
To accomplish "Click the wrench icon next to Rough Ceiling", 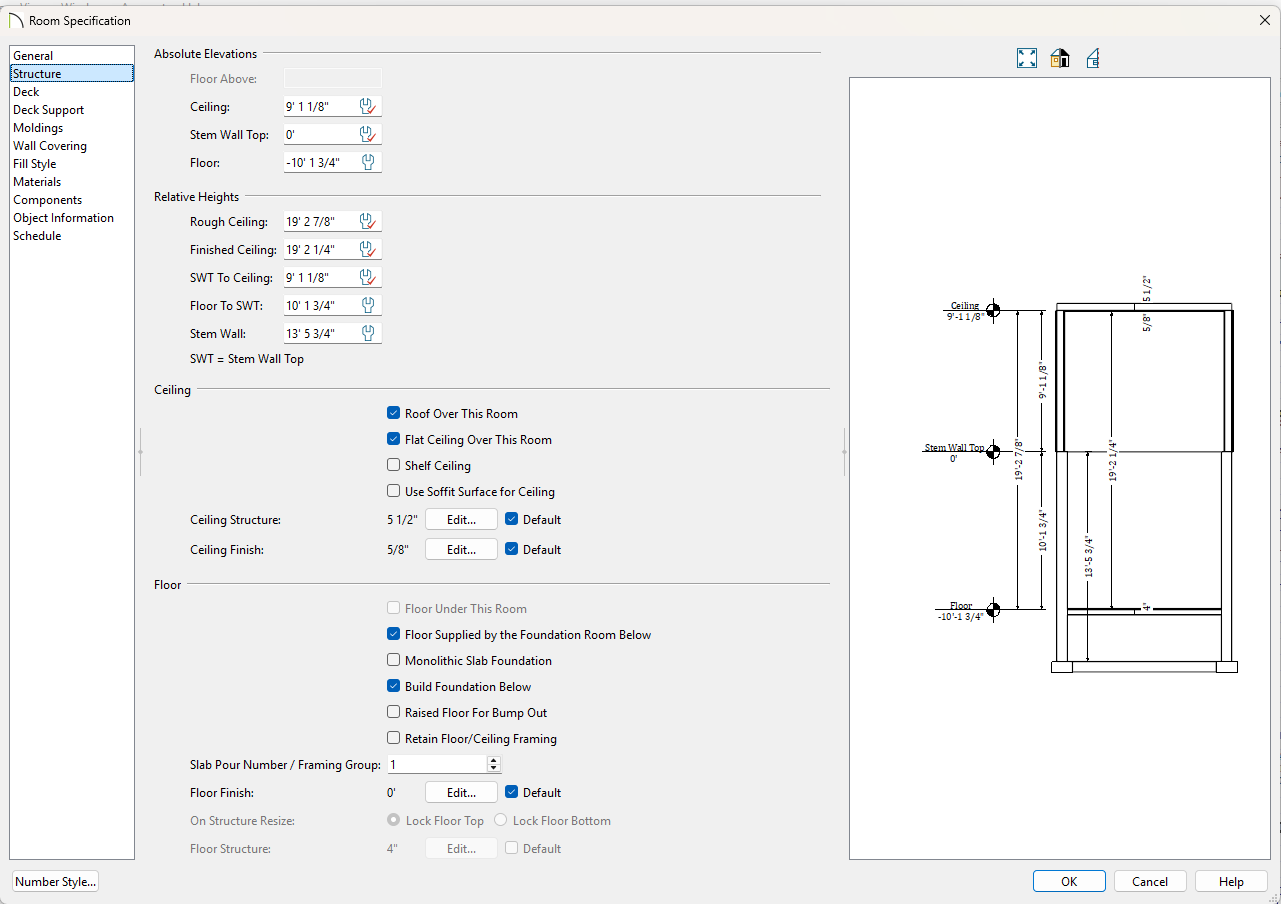I will 367,222.
